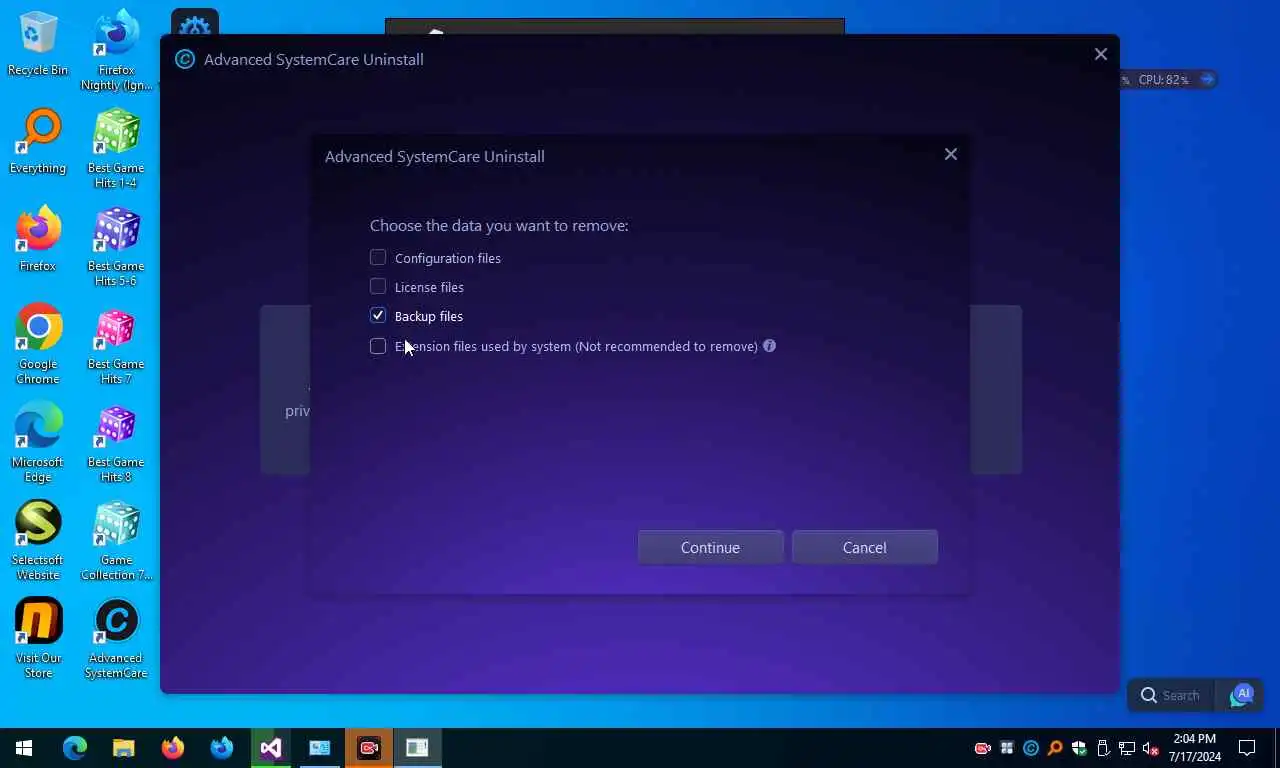Open Firefox from the taskbar
Image resolution: width=1280 pixels, height=768 pixels.
click(x=172, y=748)
